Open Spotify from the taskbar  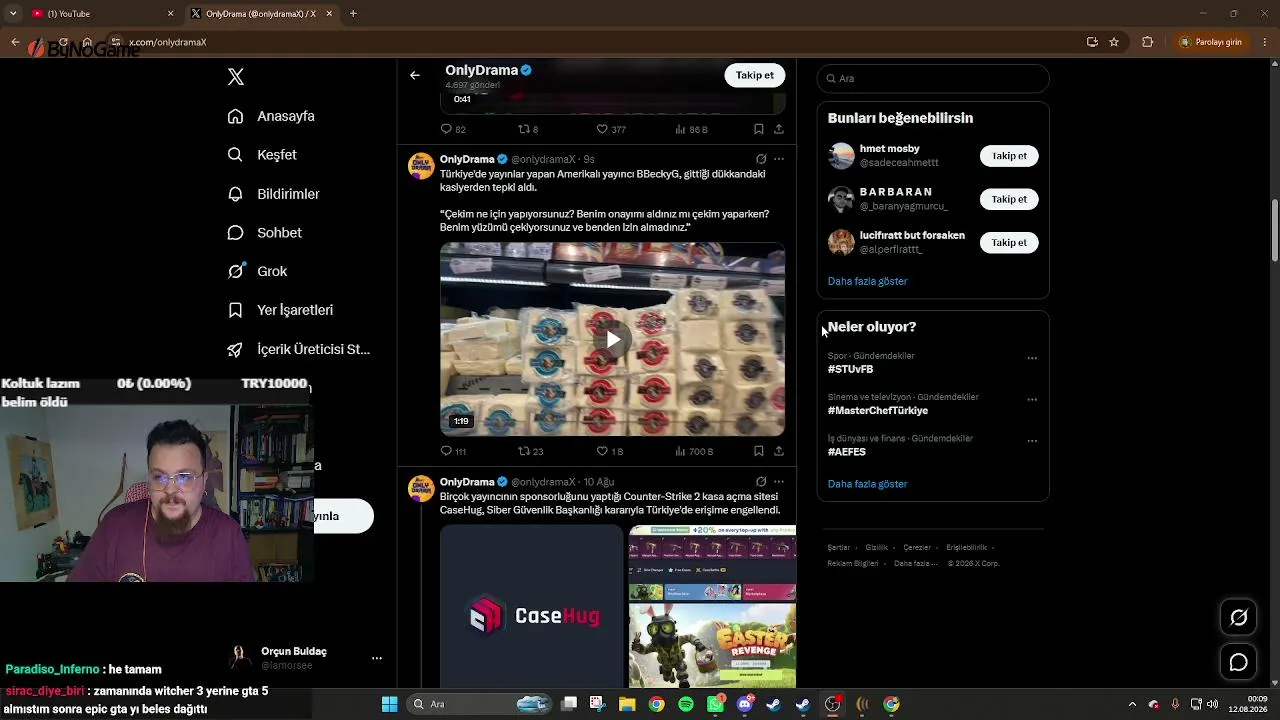point(686,704)
